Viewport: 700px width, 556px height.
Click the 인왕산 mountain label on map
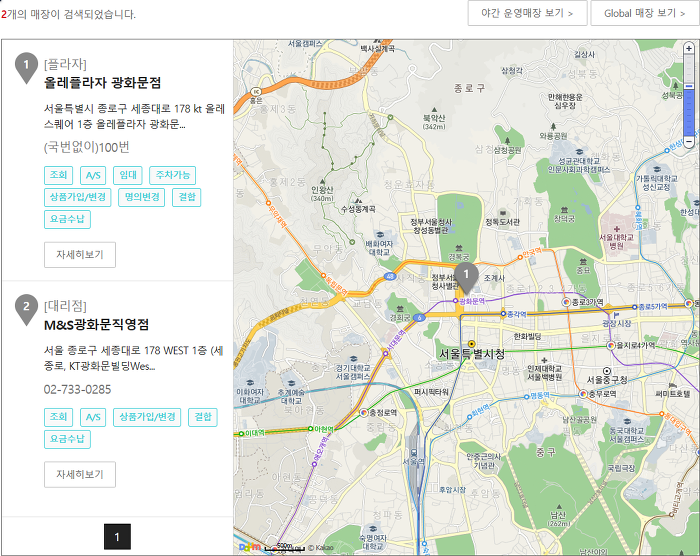[x=322, y=189]
